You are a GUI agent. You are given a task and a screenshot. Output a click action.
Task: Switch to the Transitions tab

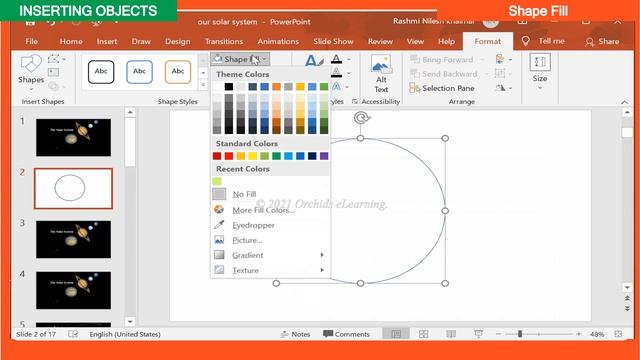click(224, 41)
